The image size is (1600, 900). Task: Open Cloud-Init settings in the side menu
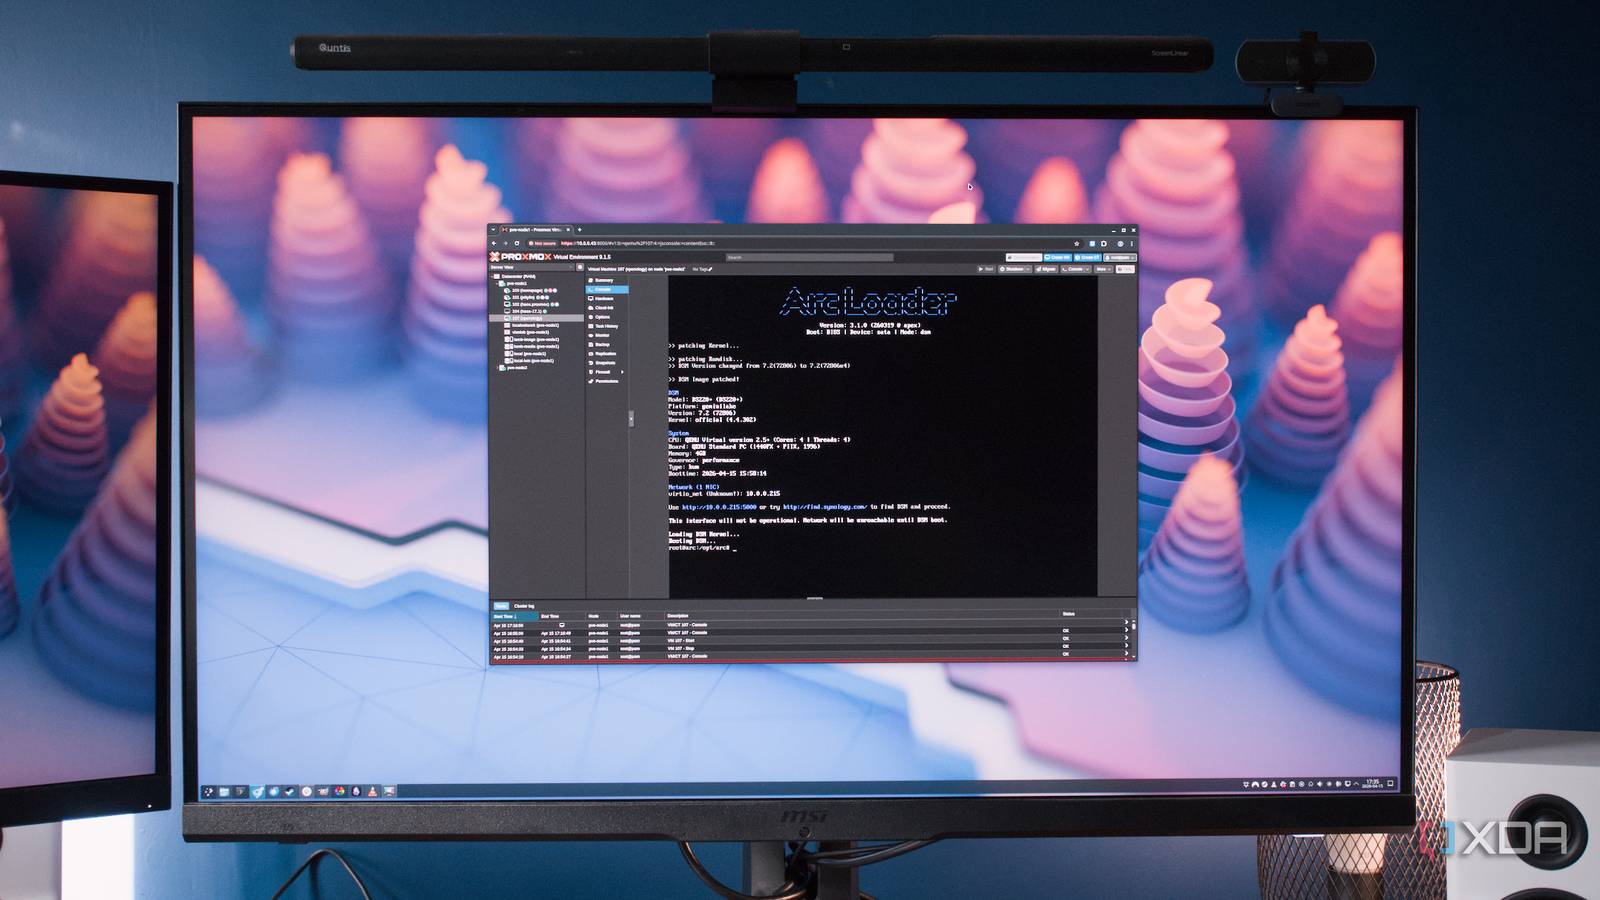[x=607, y=308]
